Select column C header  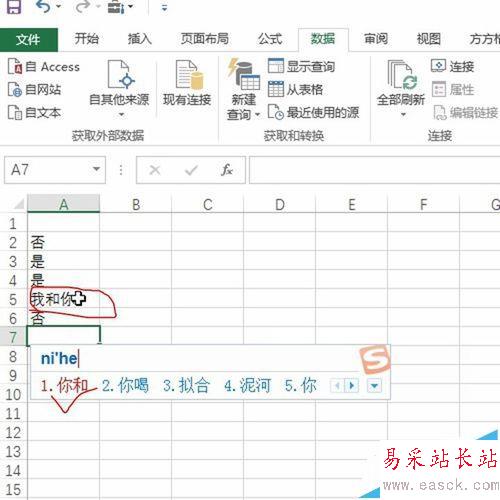pos(208,204)
